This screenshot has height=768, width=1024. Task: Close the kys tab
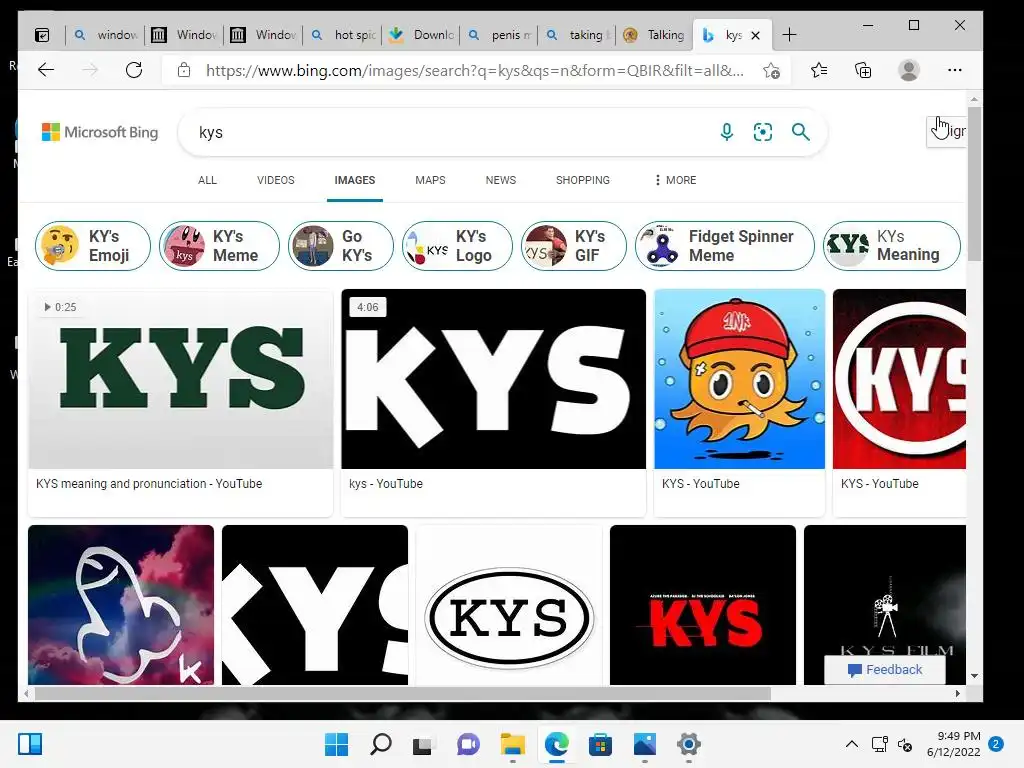(x=755, y=35)
